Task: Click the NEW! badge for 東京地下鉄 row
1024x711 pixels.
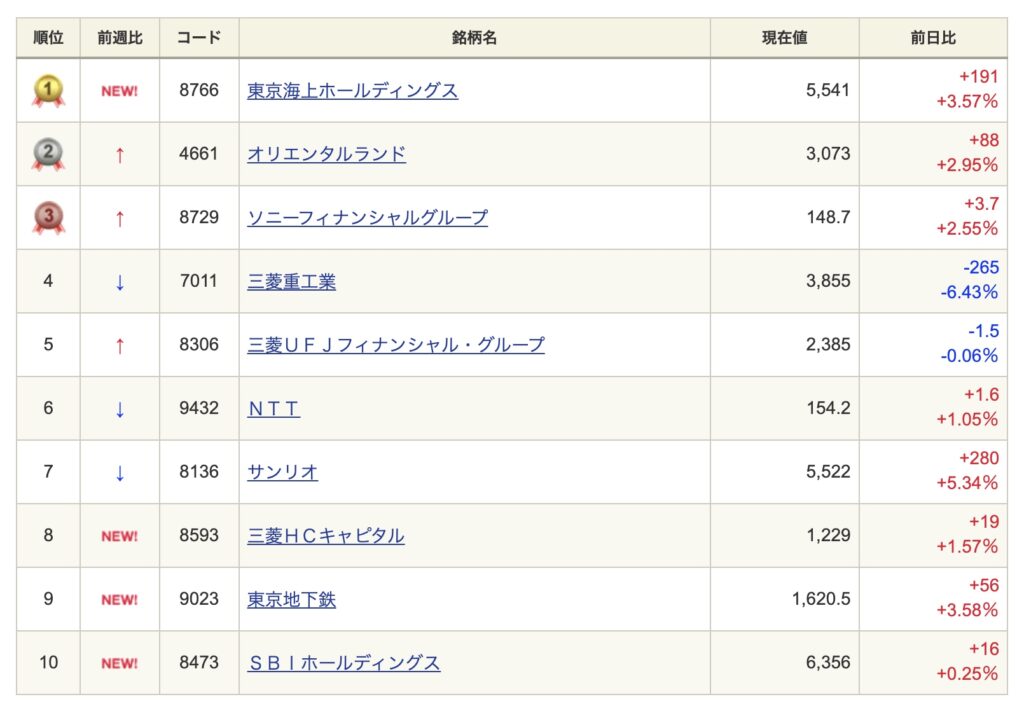Action: pos(120,599)
